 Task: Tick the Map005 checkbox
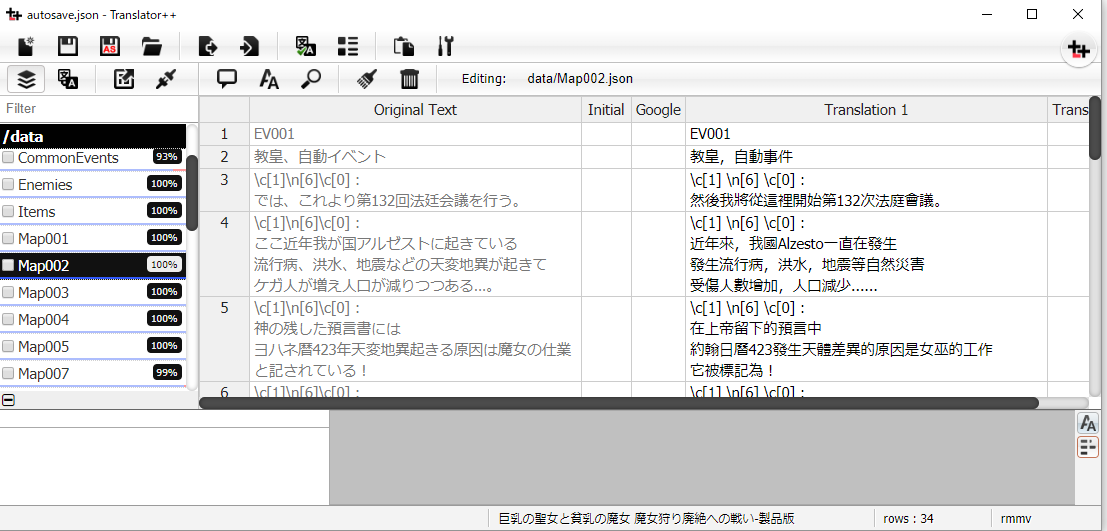8,346
